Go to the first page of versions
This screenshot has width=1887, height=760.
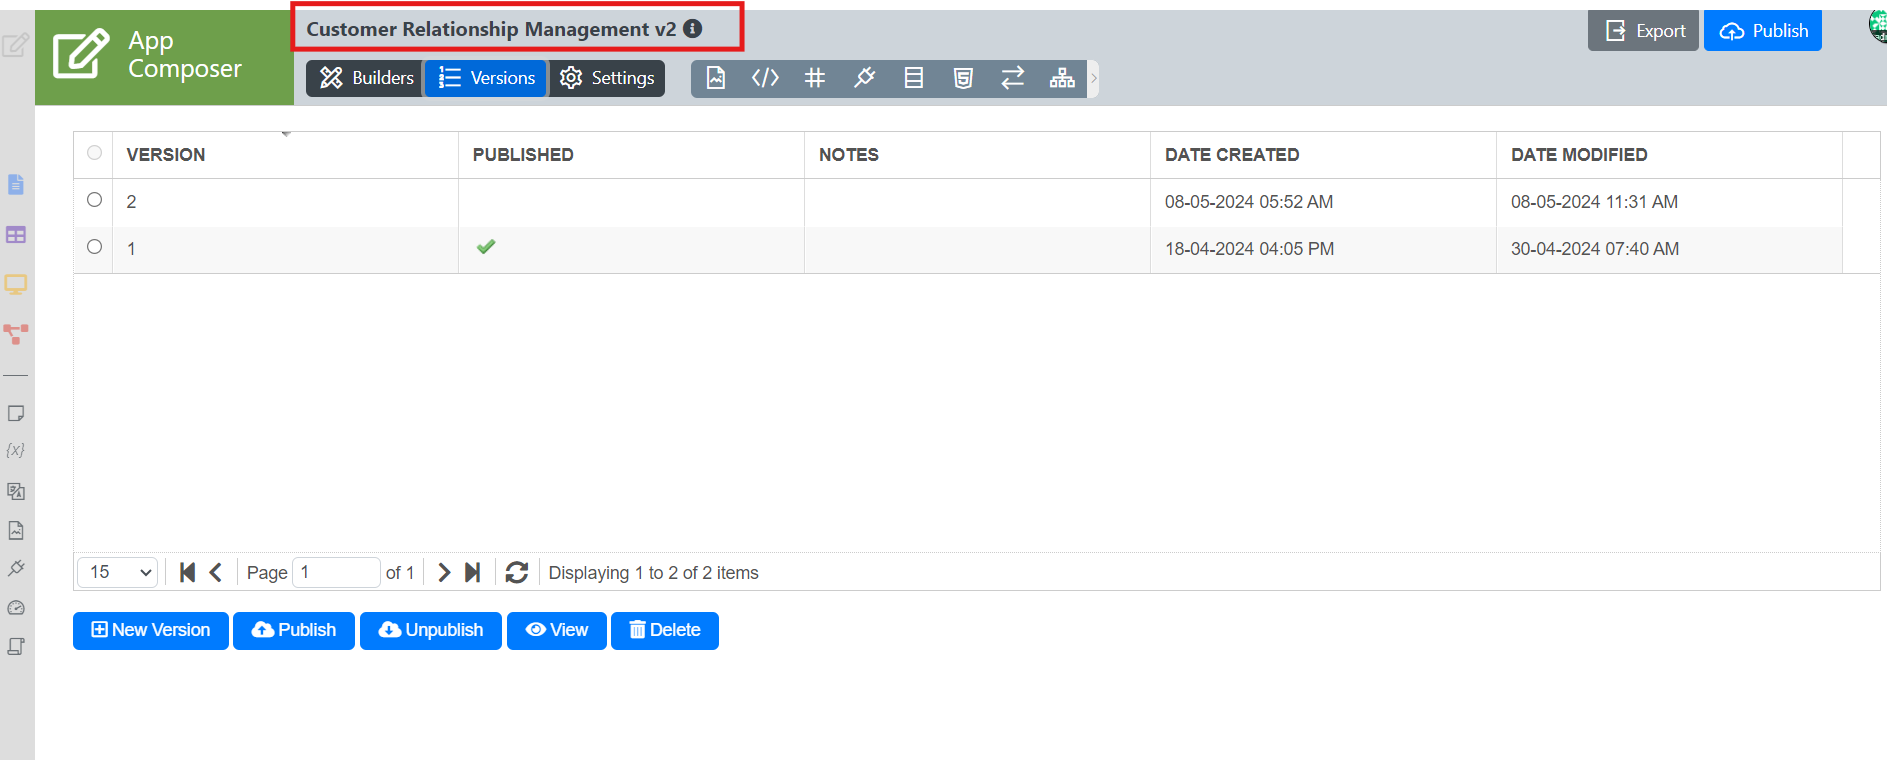point(187,572)
